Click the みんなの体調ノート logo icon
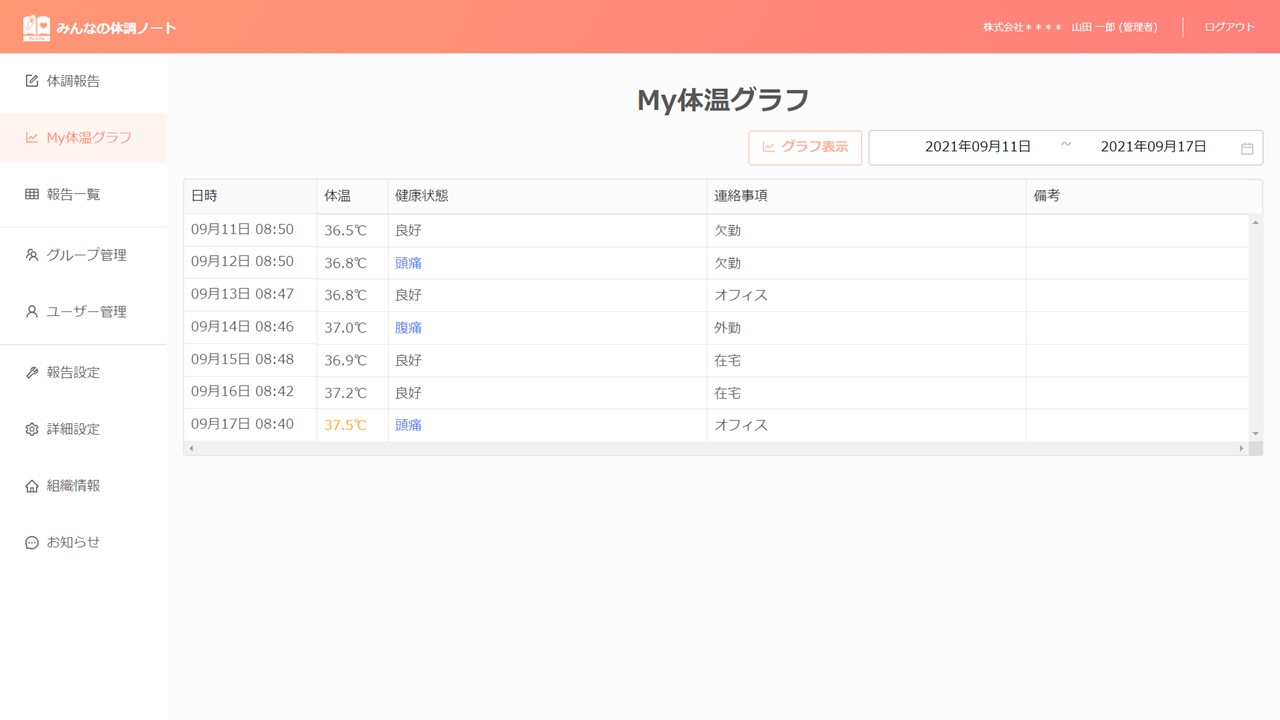Image resolution: width=1280 pixels, height=720 pixels. 37,27
